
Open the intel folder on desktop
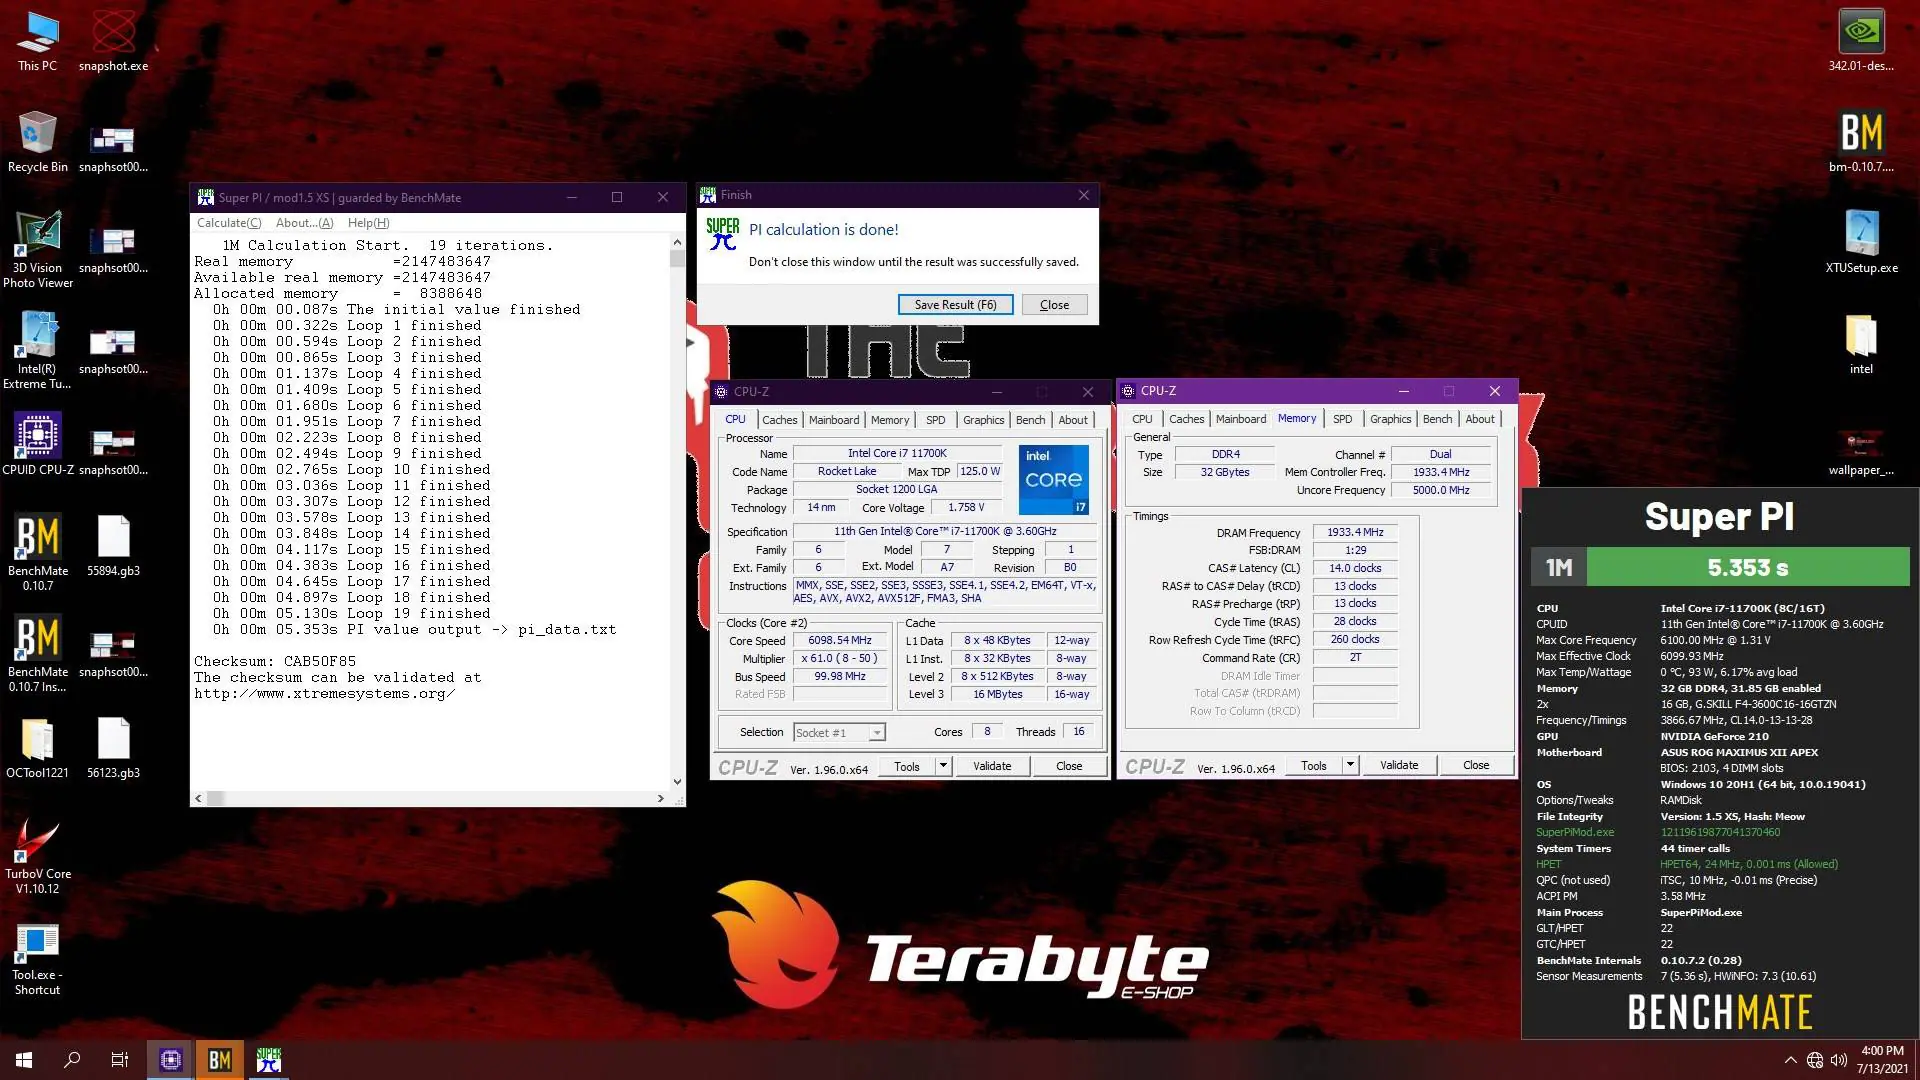[x=1861, y=344]
